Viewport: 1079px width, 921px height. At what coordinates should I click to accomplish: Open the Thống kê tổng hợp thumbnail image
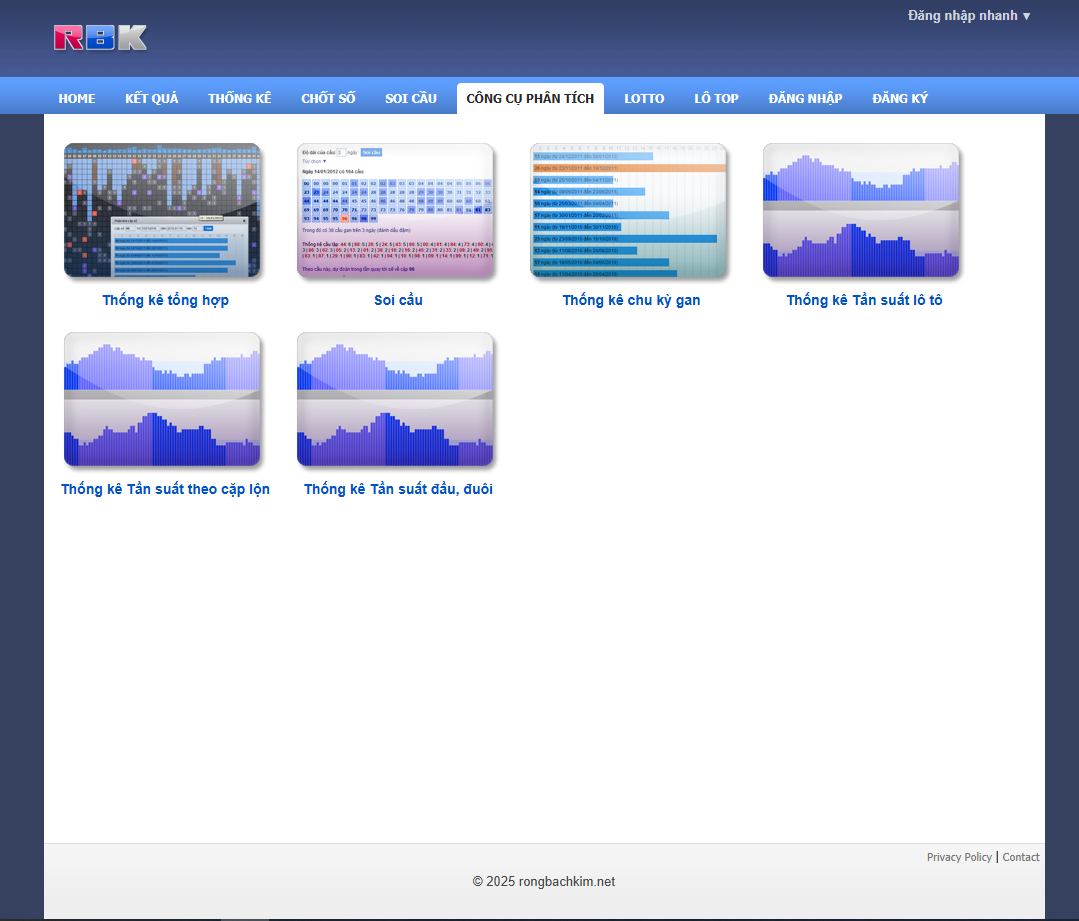(x=162, y=210)
